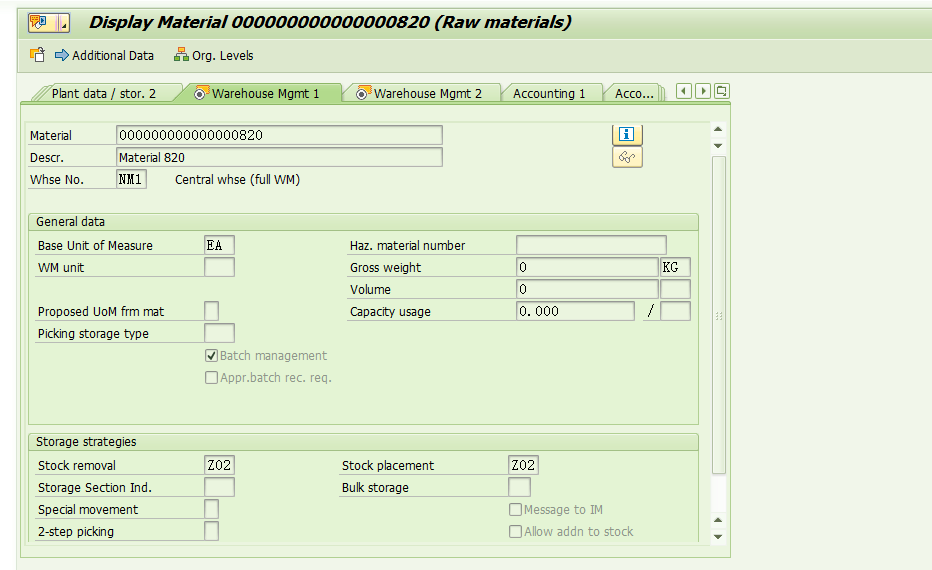Move tab strip right with arrow button

tap(703, 91)
